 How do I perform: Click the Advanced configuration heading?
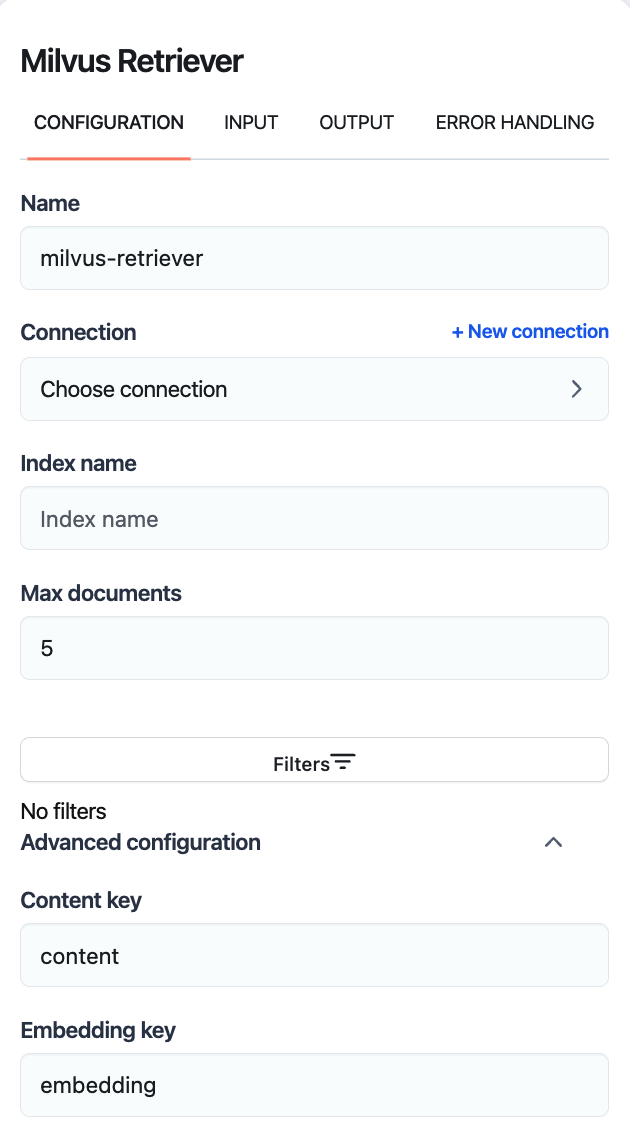(141, 842)
